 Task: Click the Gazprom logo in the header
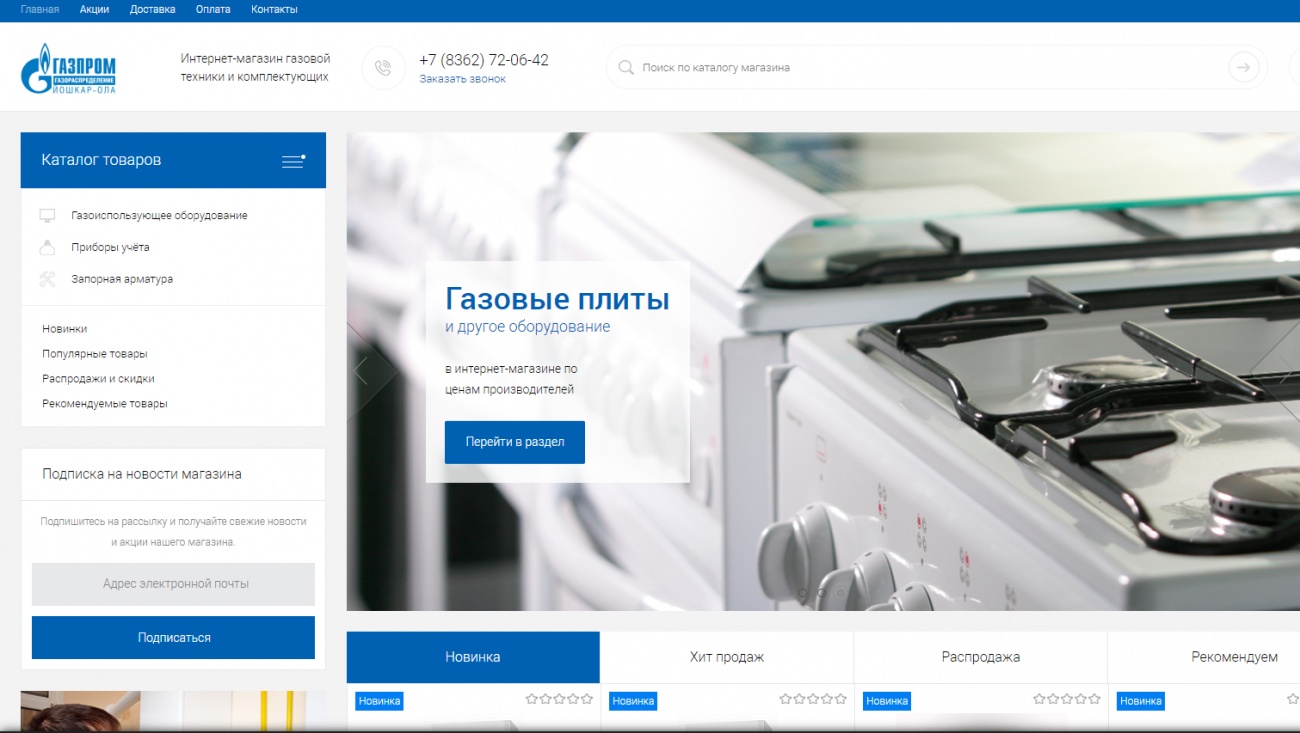tap(68, 68)
